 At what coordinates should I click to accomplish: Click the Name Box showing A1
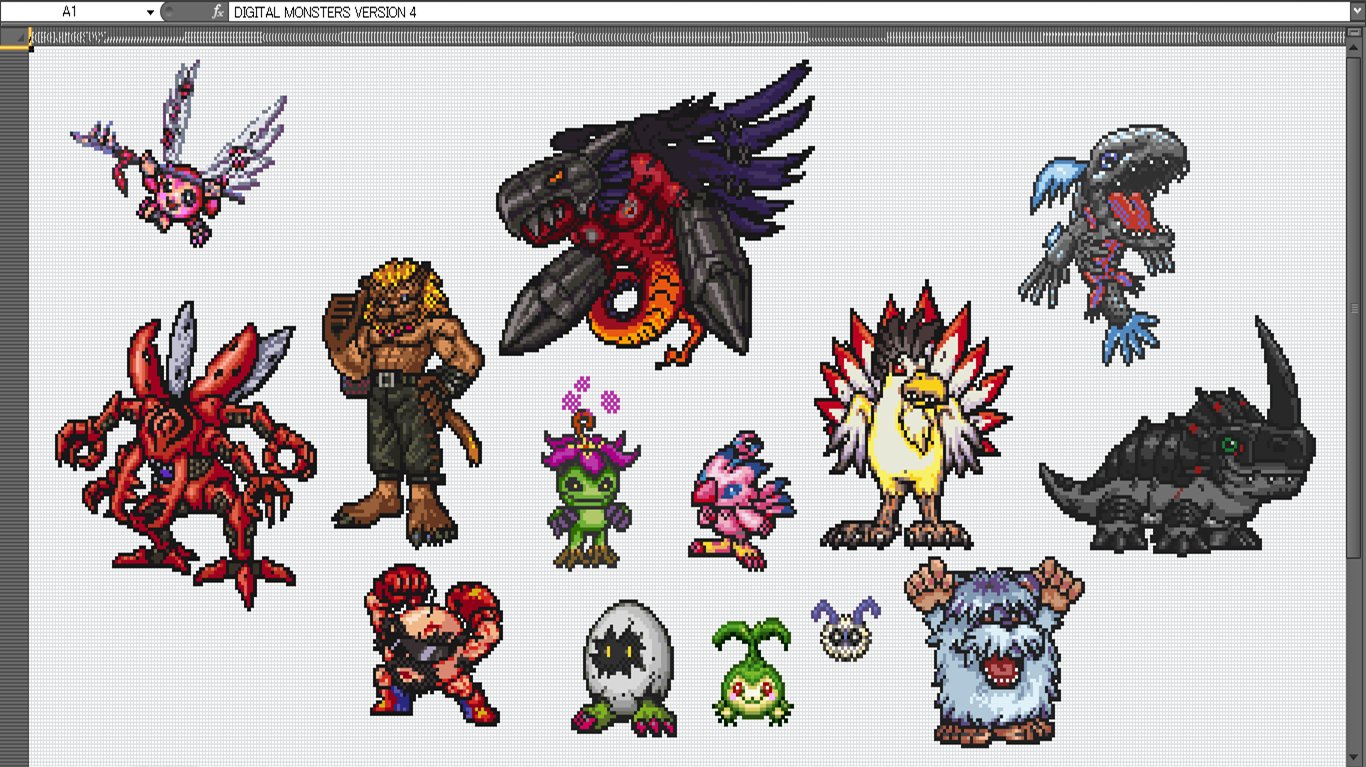(x=73, y=12)
